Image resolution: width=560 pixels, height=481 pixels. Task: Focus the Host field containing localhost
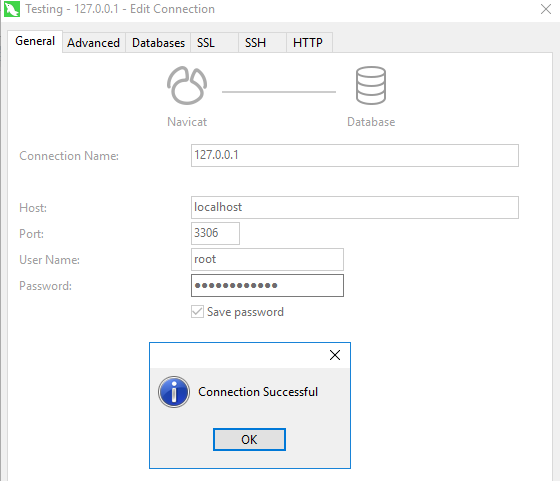coord(355,207)
